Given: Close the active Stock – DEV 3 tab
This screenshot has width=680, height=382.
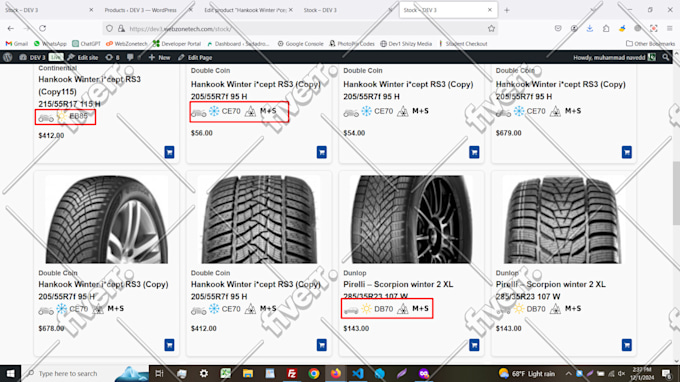Looking at the screenshot, I should 490,10.
